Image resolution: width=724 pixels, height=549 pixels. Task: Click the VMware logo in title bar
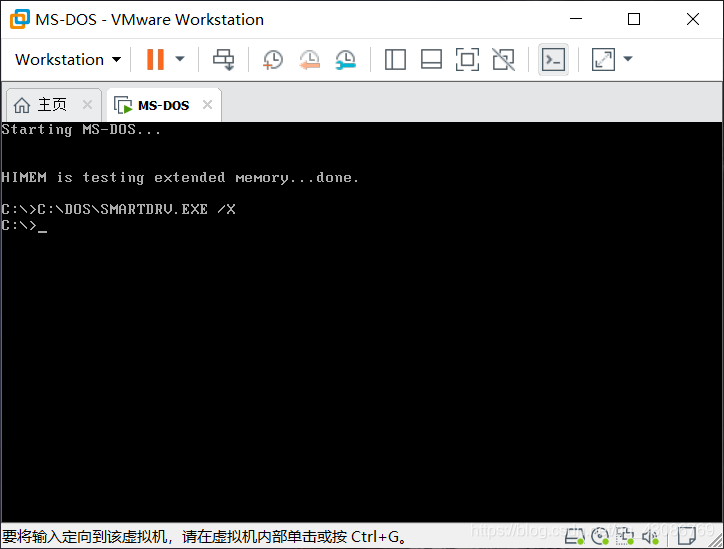click(20, 19)
